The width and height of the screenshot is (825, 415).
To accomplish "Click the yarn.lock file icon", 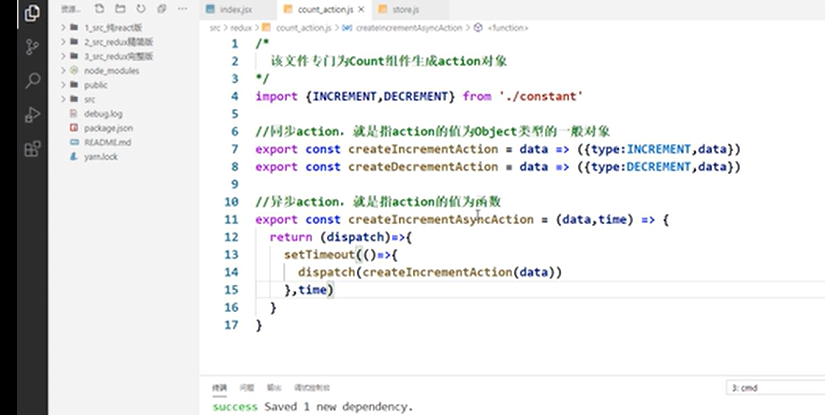I will (x=74, y=157).
